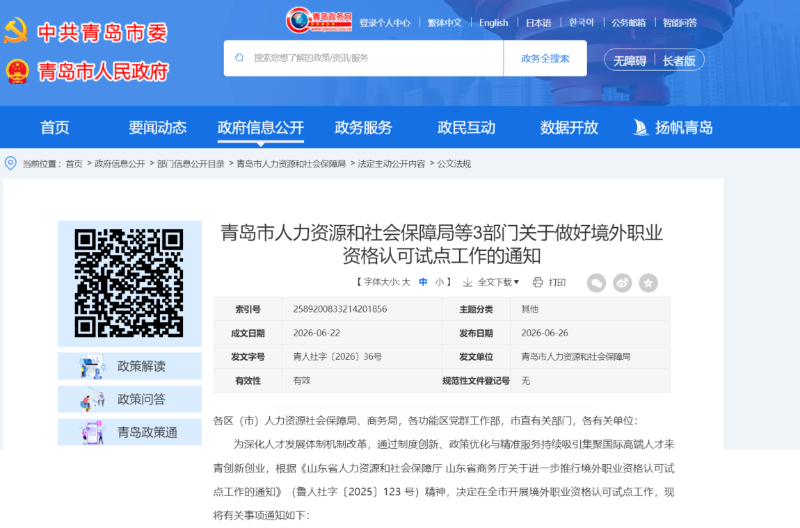Viewport: 800px width, 528px height.
Task: Click the article title heading
Action: 441,244
